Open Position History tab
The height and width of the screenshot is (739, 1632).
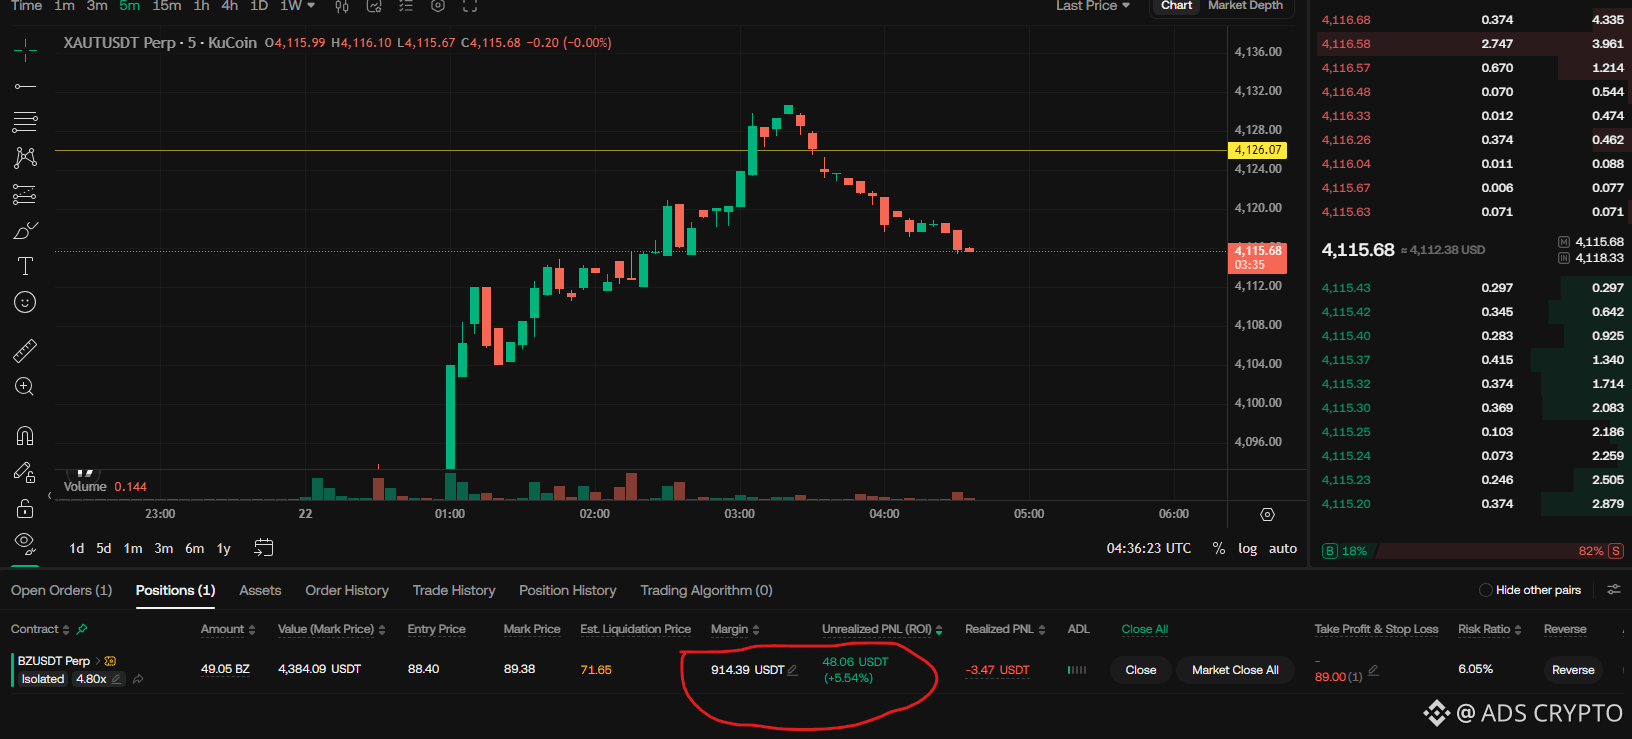[567, 590]
